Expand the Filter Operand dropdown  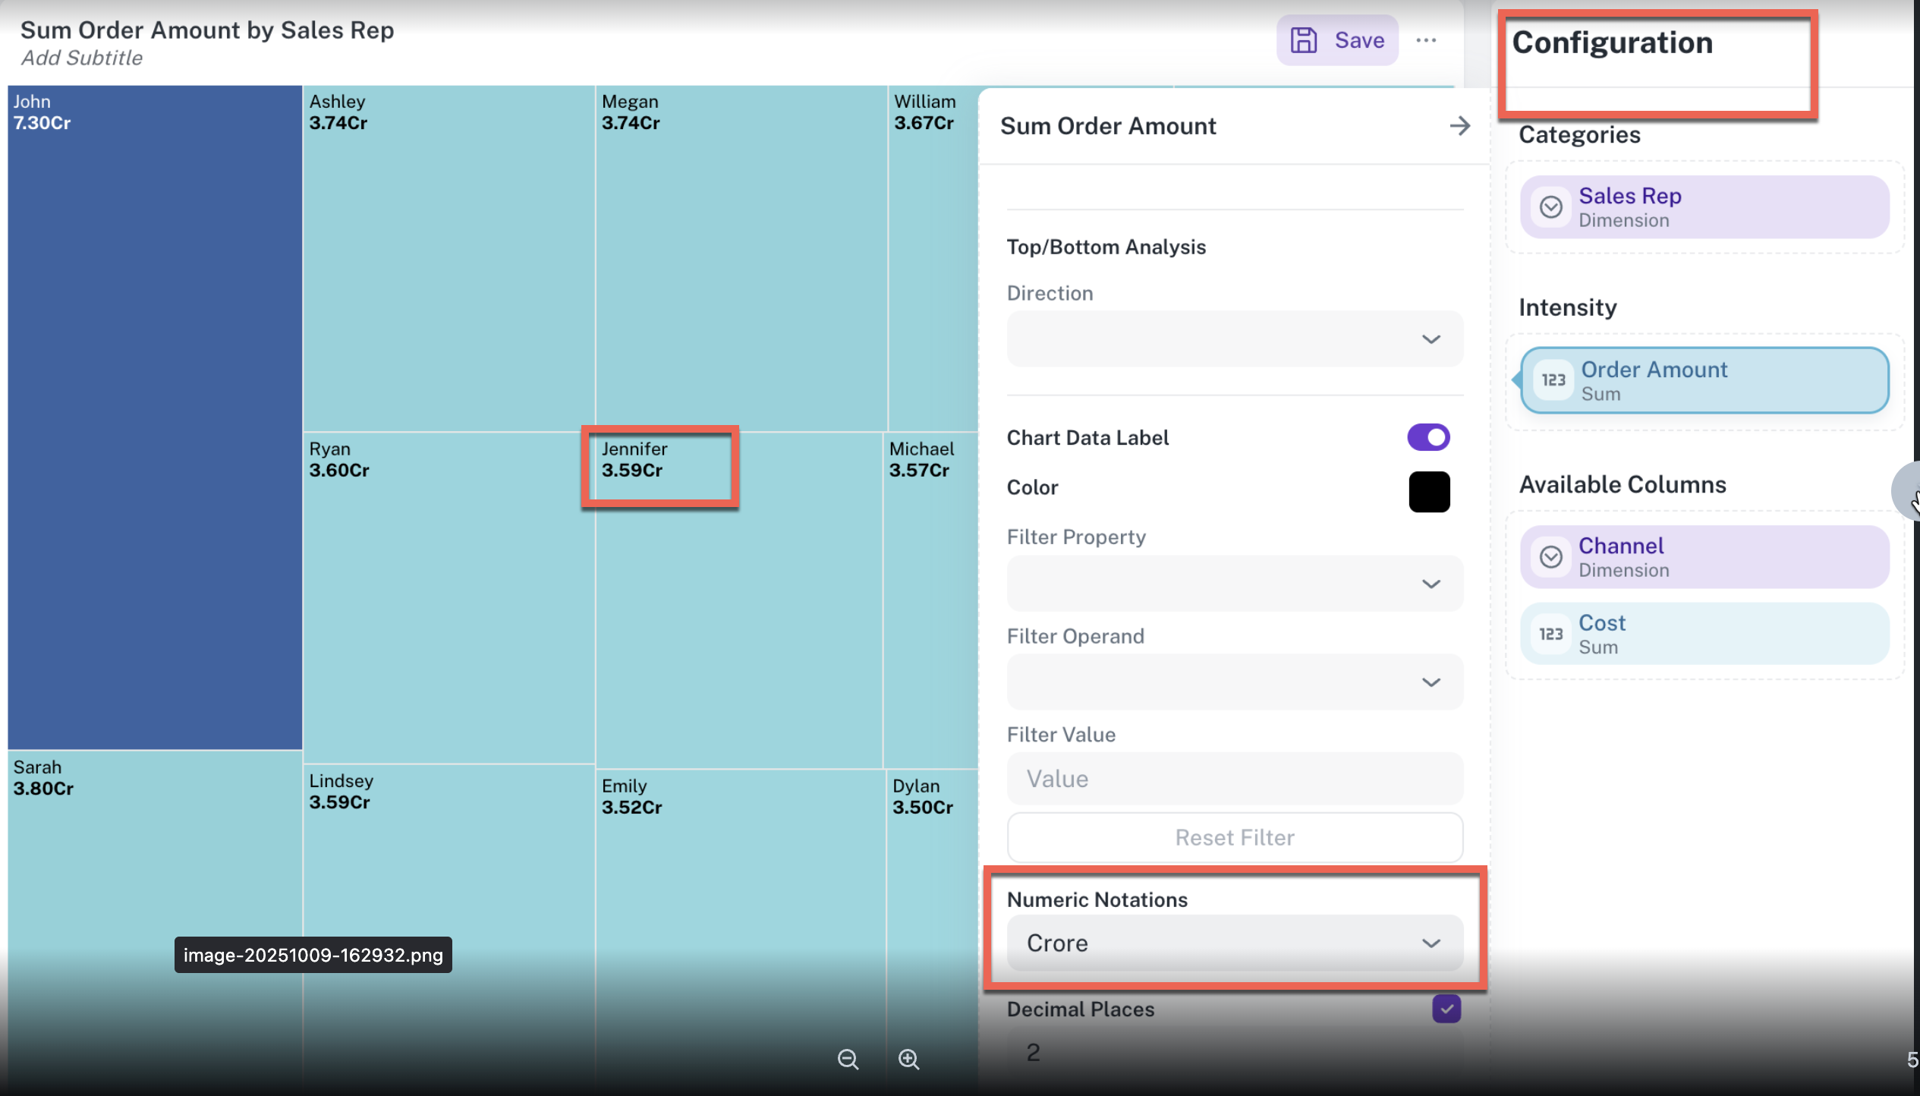[1234, 682]
